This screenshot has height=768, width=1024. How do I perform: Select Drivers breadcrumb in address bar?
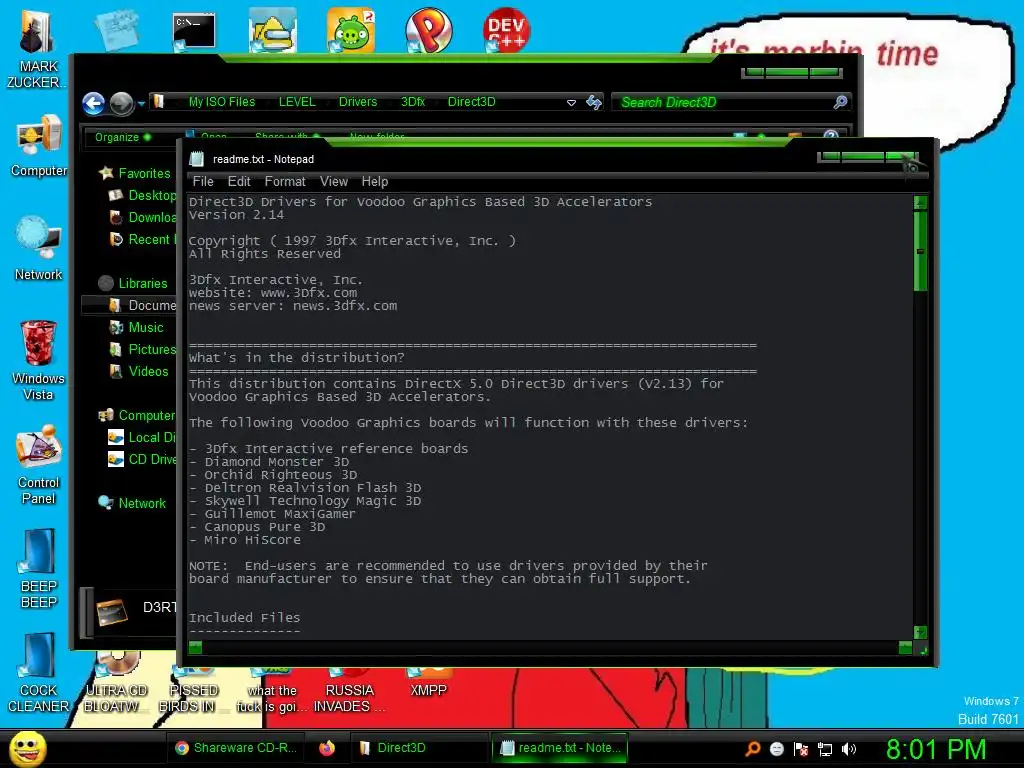point(358,102)
